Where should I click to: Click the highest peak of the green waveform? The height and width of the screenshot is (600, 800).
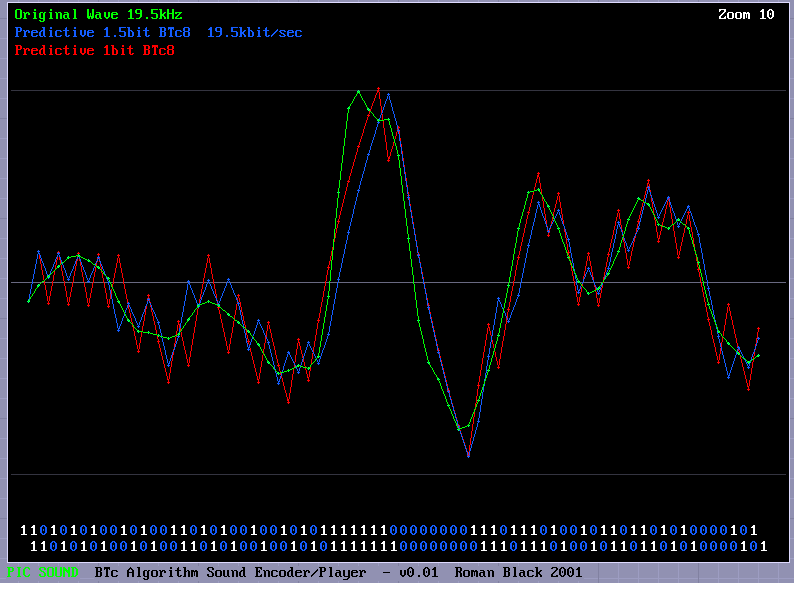coord(358,91)
